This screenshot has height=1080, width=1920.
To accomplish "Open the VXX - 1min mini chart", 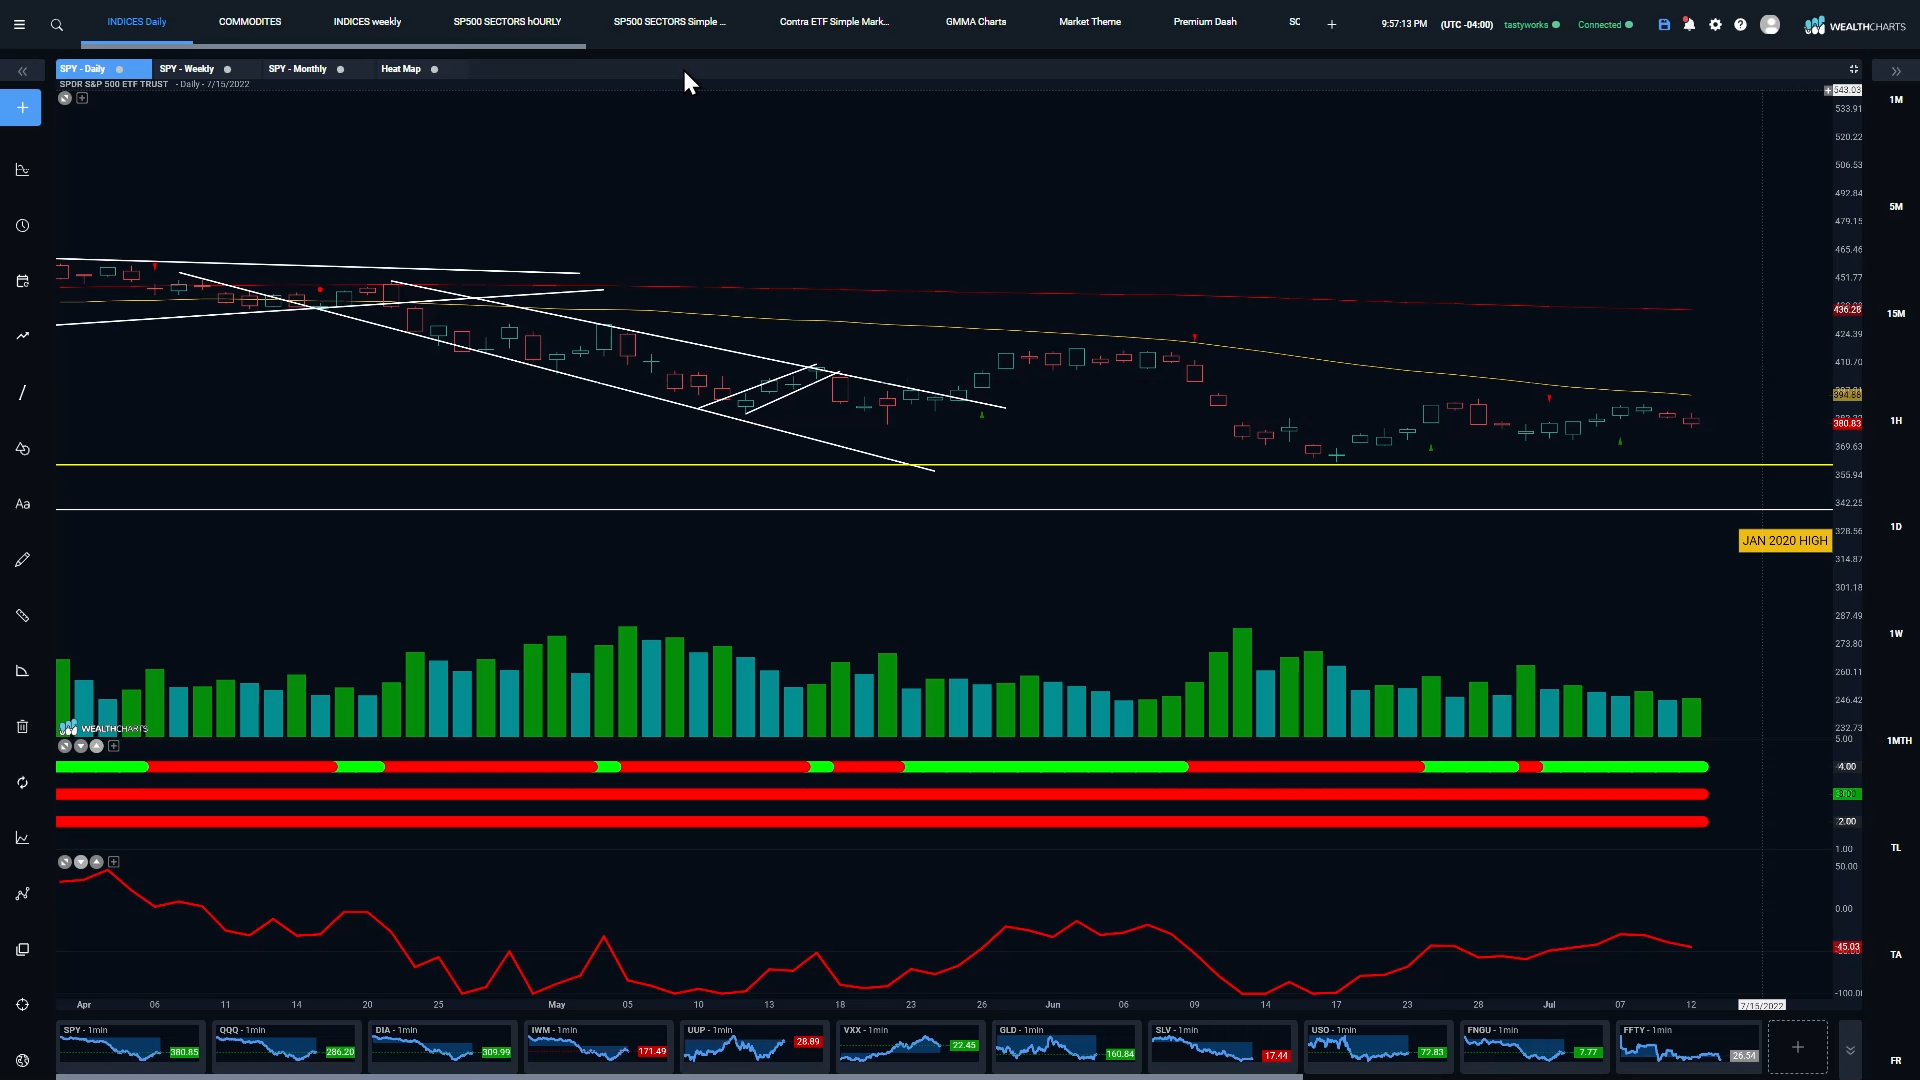I will pos(910,1047).
